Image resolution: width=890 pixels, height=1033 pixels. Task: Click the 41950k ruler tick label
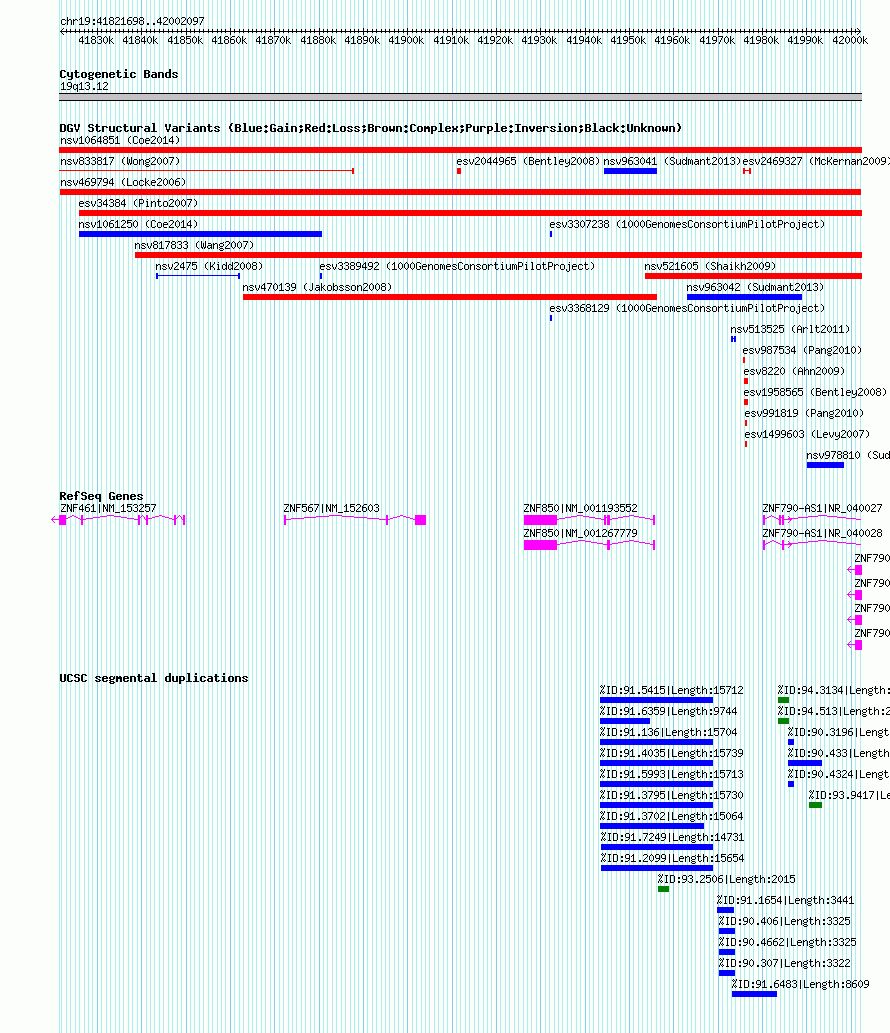click(x=628, y=40)
